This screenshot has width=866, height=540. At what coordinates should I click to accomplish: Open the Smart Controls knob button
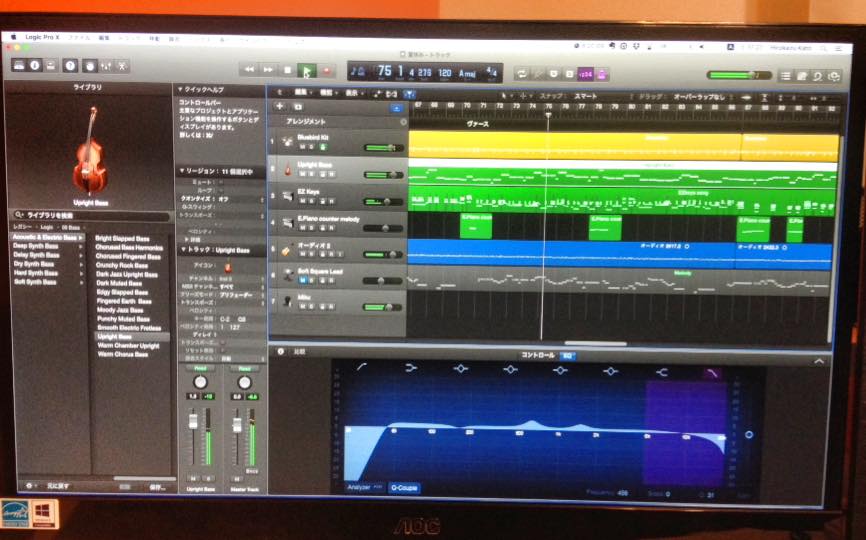coord(89,66)
